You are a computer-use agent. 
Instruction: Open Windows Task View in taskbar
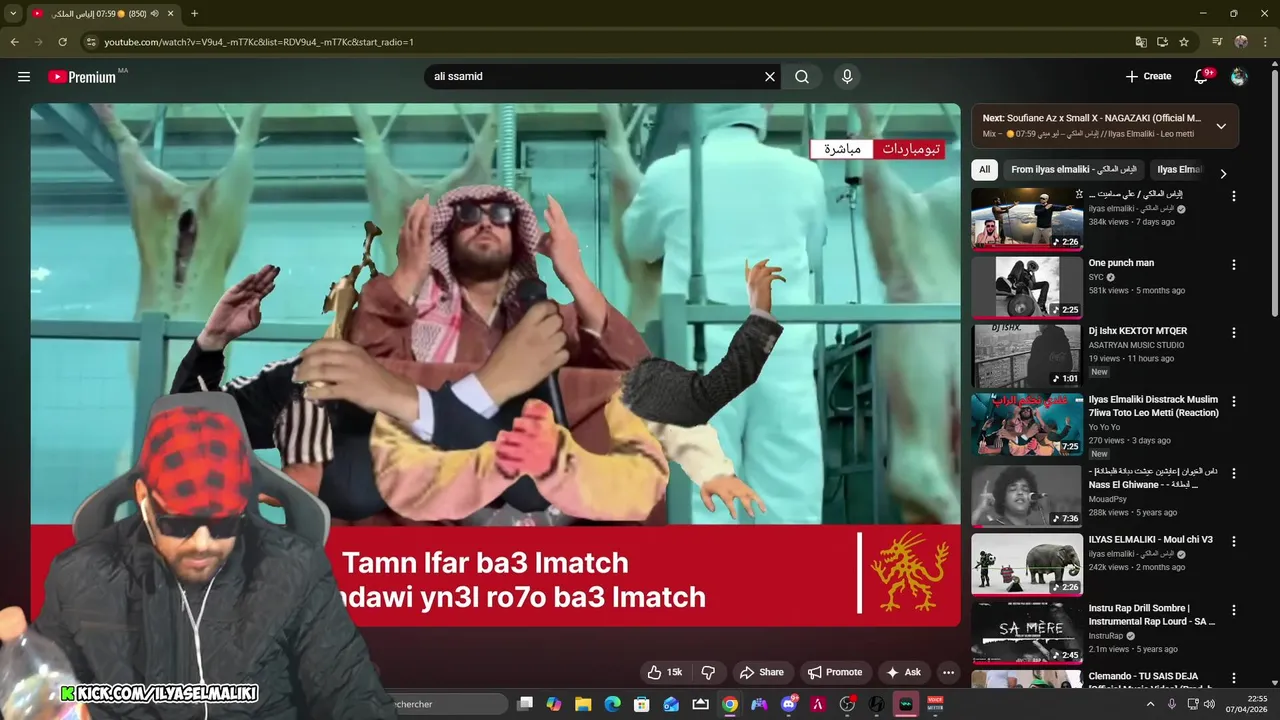pos(525,704)
